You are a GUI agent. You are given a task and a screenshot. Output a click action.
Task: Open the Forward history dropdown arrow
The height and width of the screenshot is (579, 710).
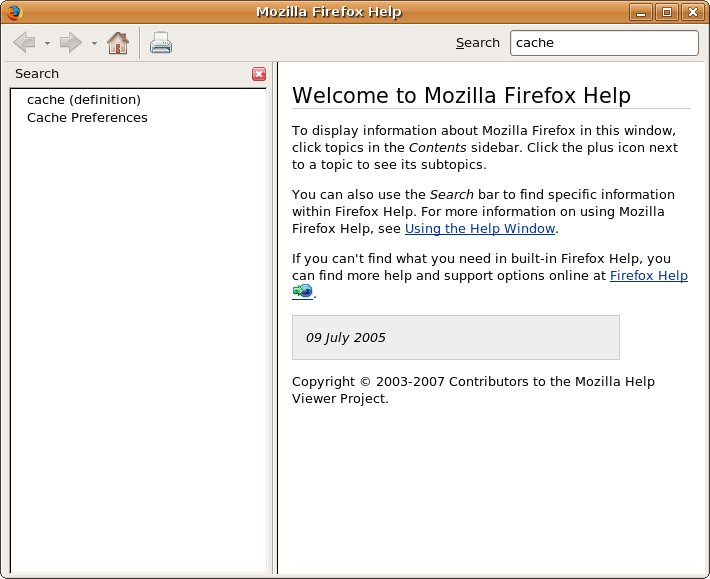point(94,43)
